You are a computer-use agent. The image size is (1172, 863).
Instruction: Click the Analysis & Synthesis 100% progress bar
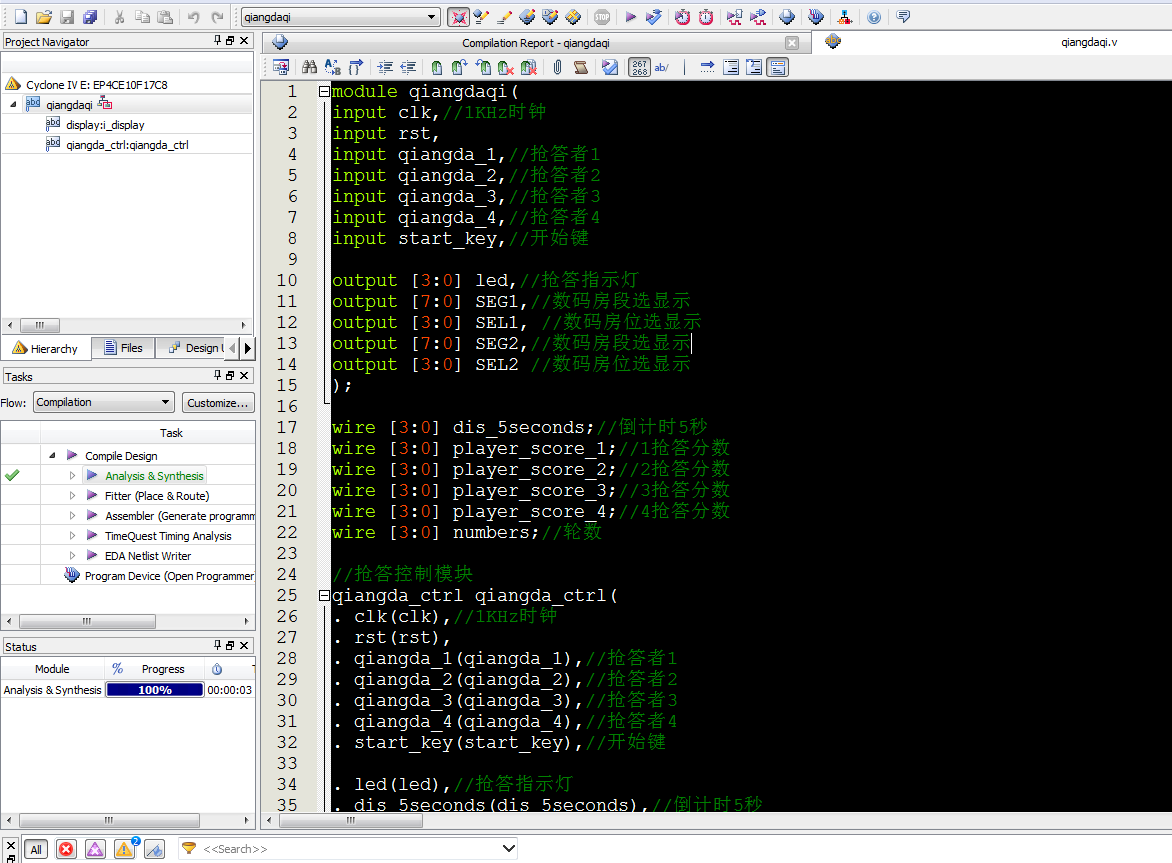click(x=154, y=689)
